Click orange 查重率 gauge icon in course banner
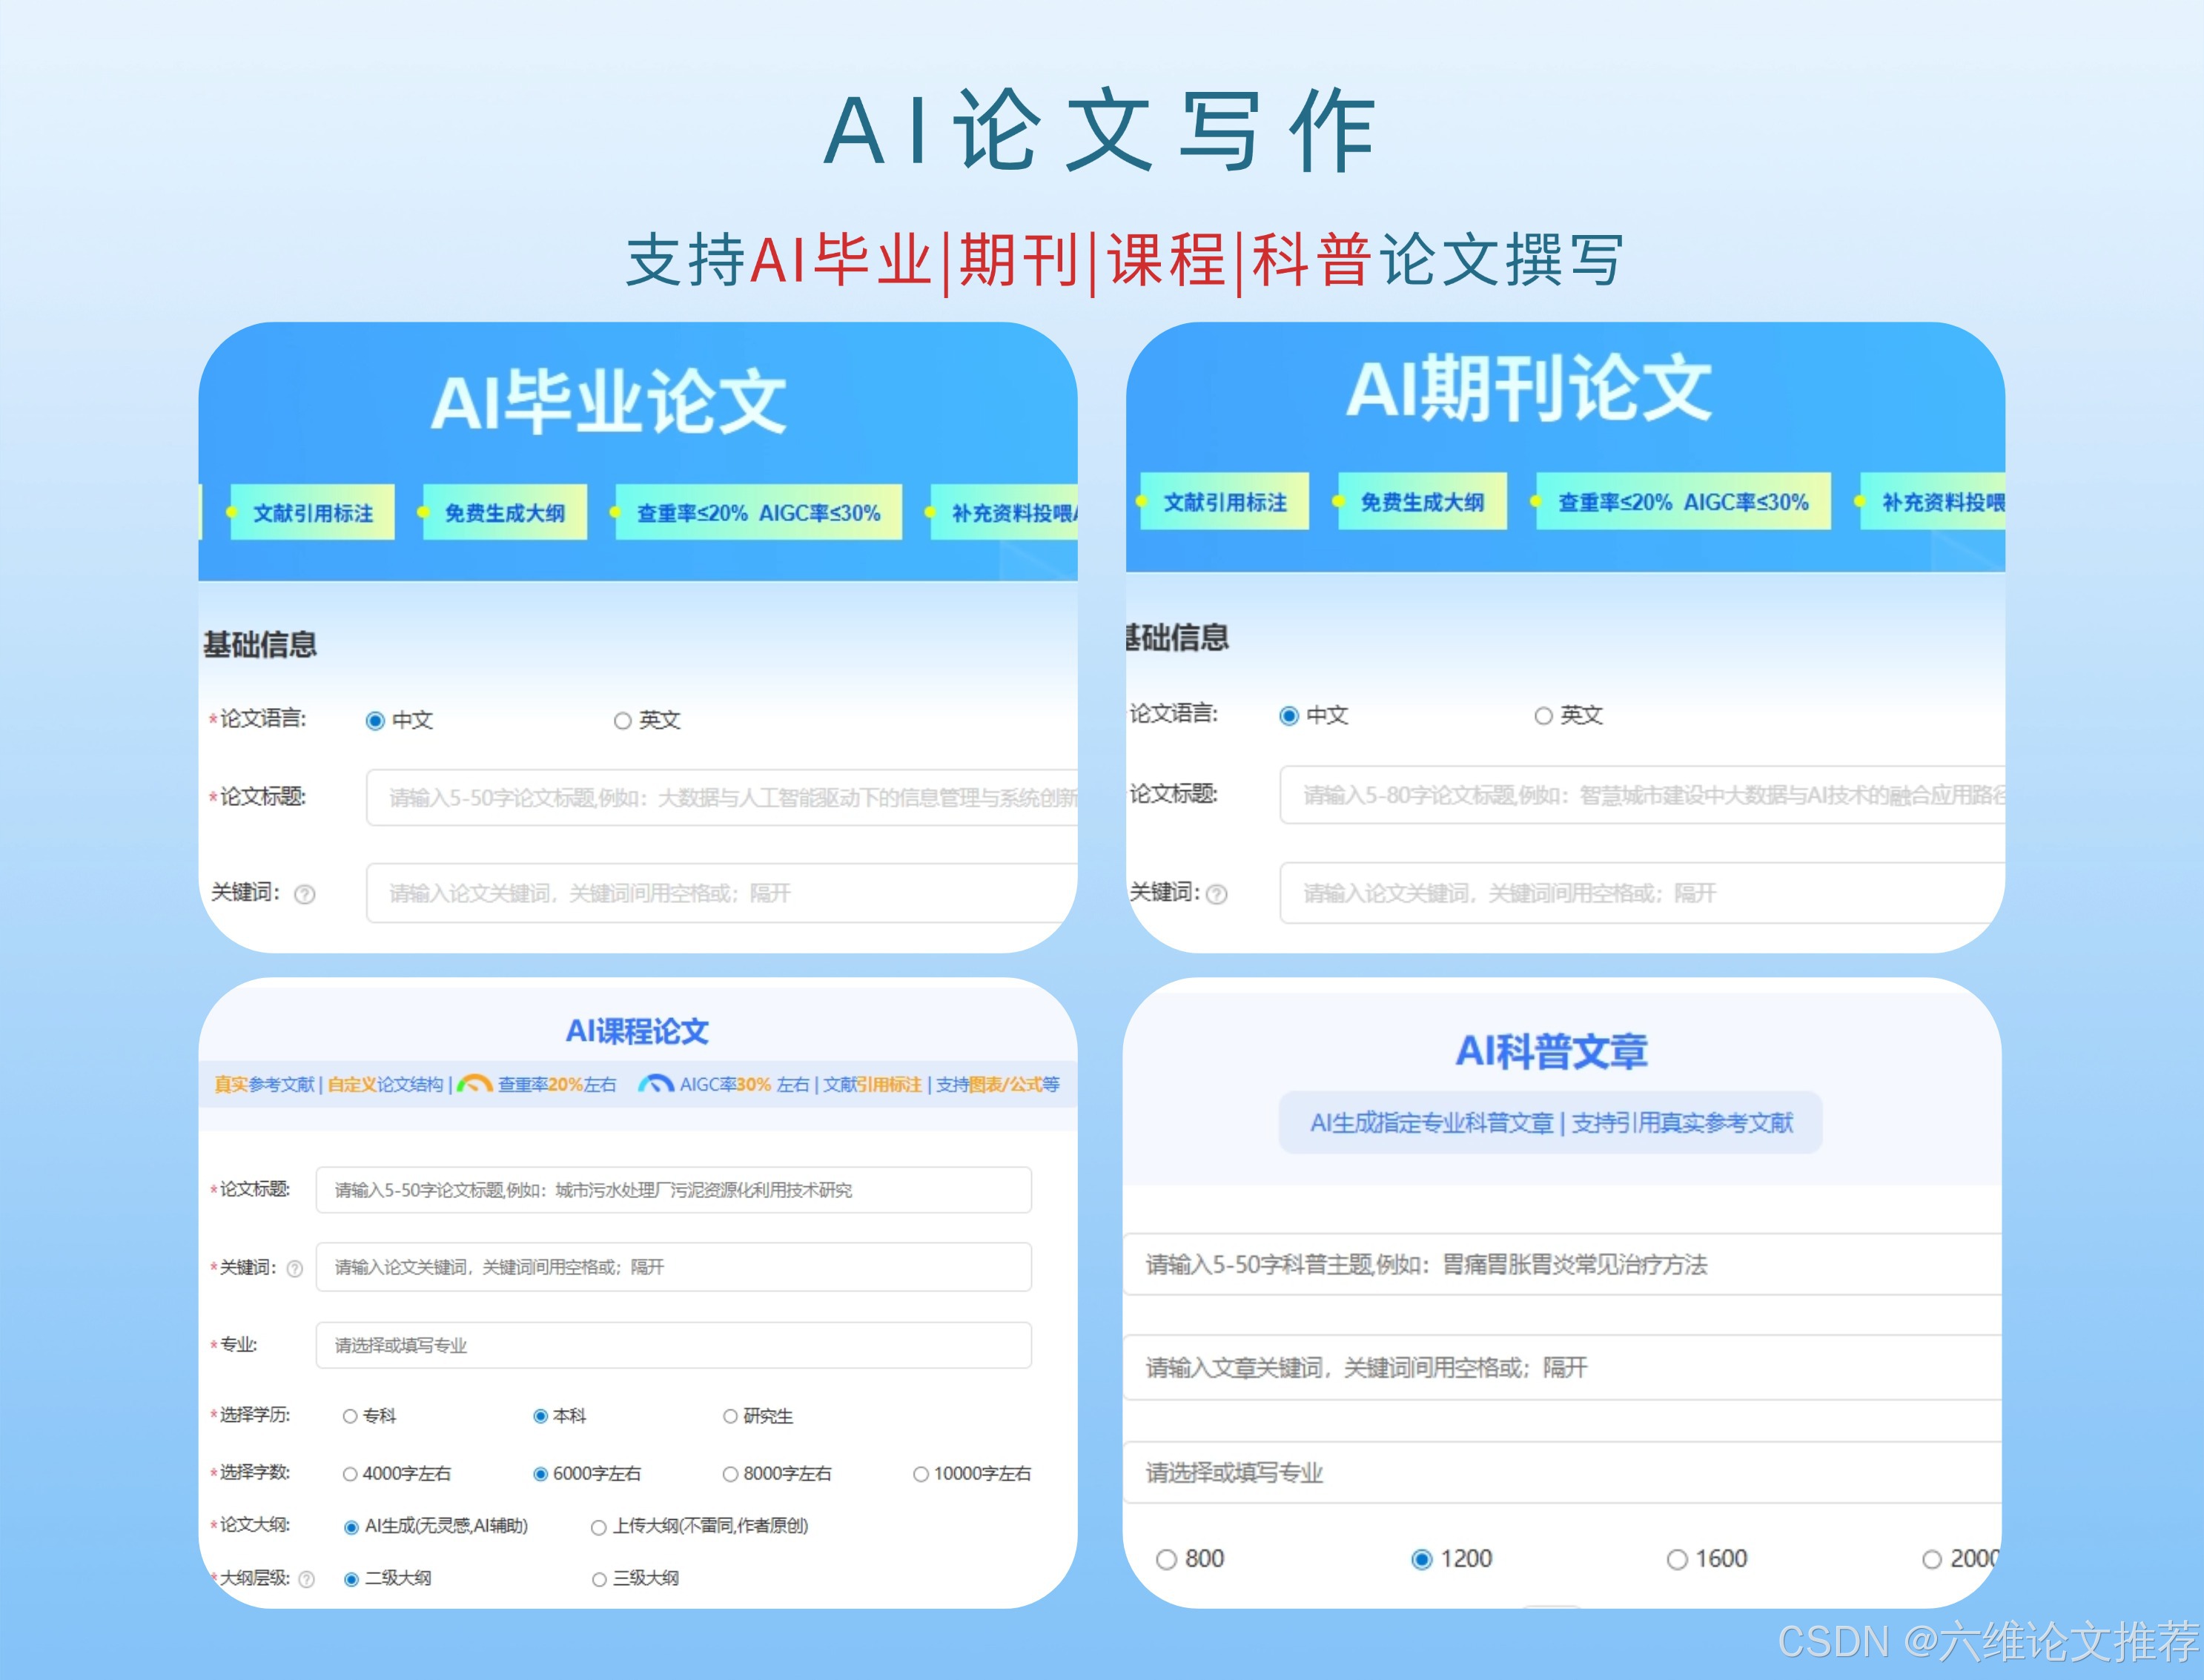This screenshot has height=1680, width=2204. click(474, 1084)
